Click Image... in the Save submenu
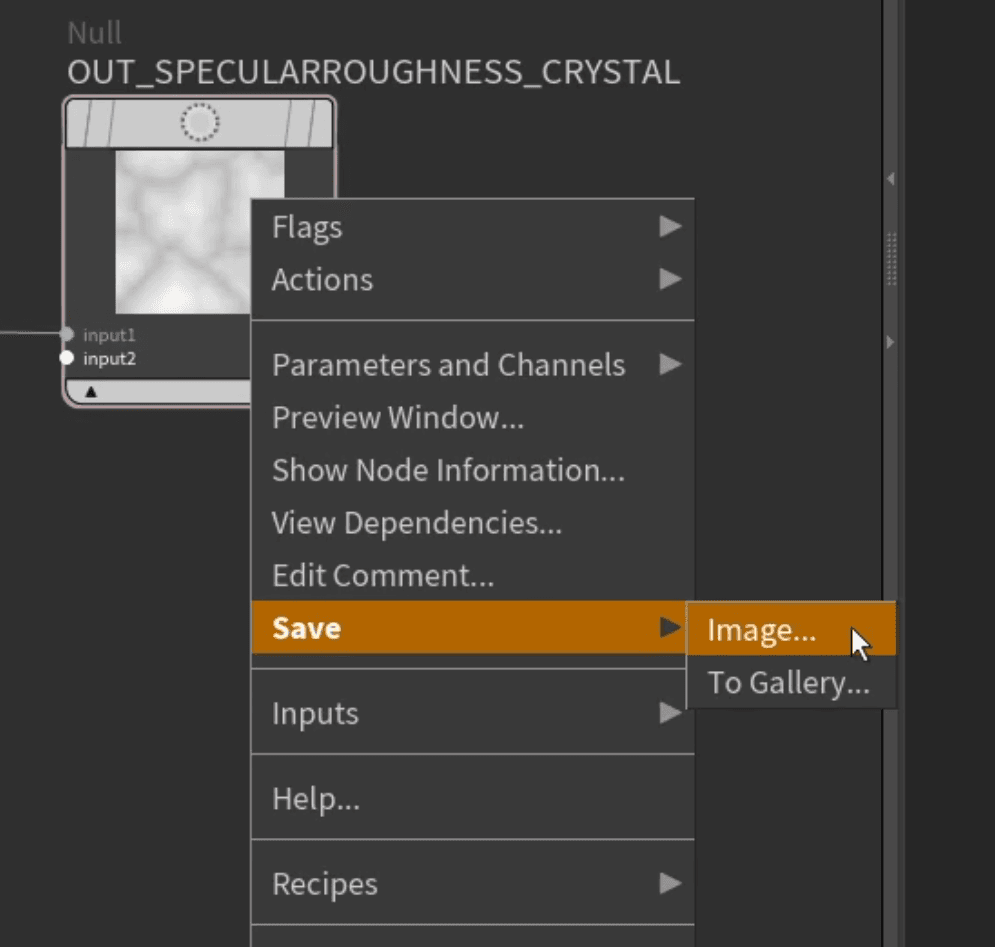This screenshot has width=995, height=947. pyautogui.click(x=762, y=630)
